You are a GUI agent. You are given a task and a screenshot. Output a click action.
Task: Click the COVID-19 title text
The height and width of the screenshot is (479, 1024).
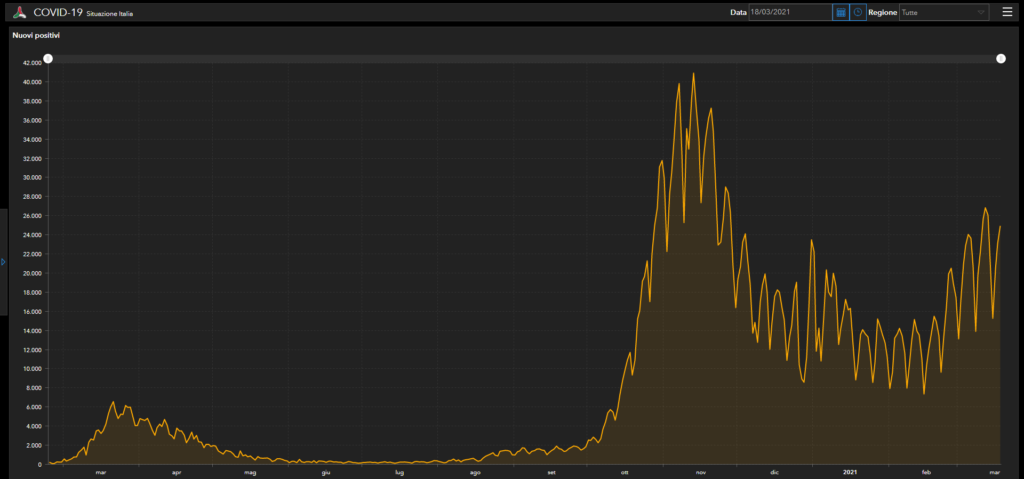(58, 12)
